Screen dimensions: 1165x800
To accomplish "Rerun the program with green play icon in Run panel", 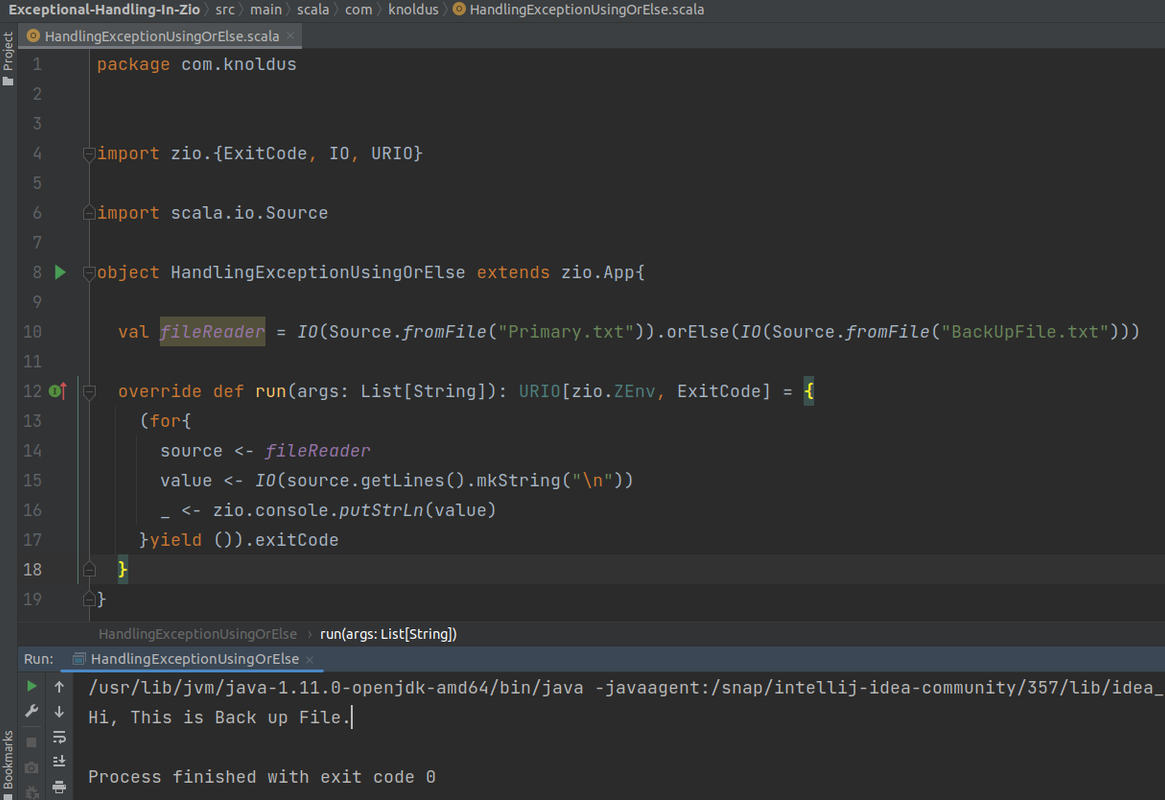I will click(31, 686).
